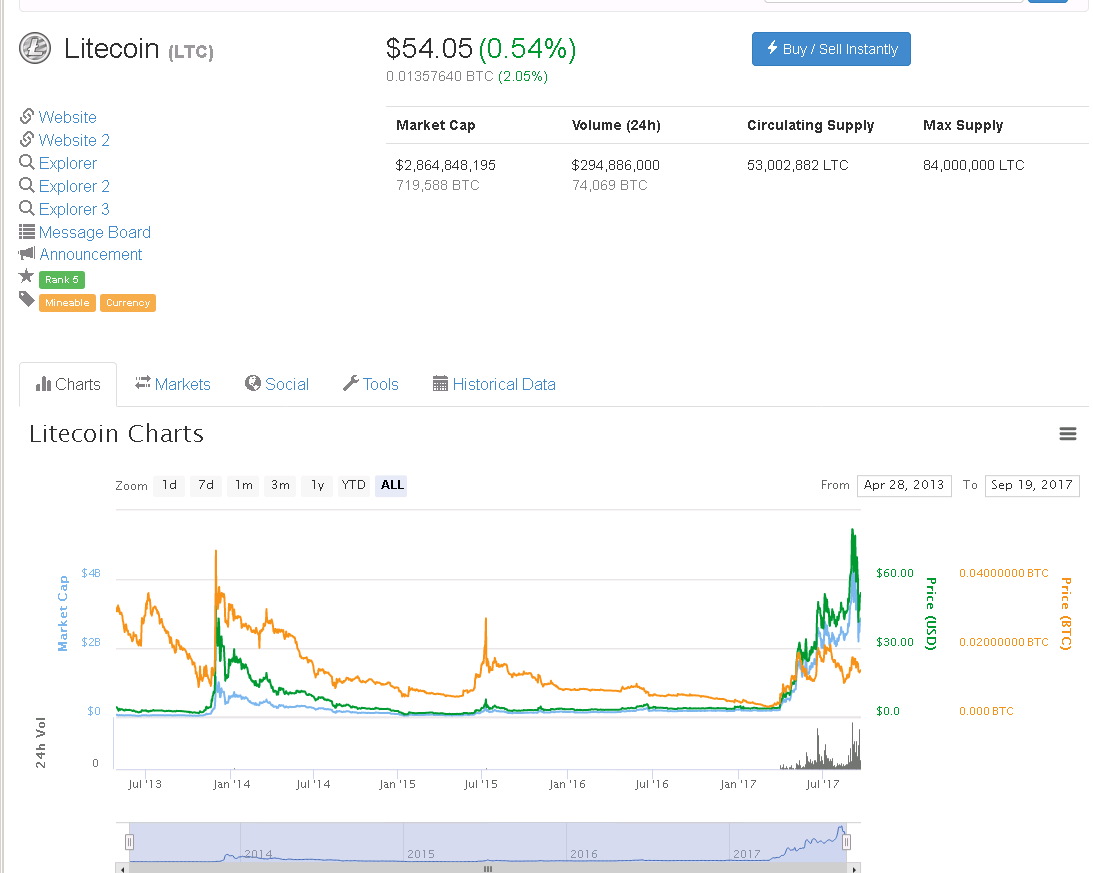
Task: Open the Announcement link
Action: (91, 255)
